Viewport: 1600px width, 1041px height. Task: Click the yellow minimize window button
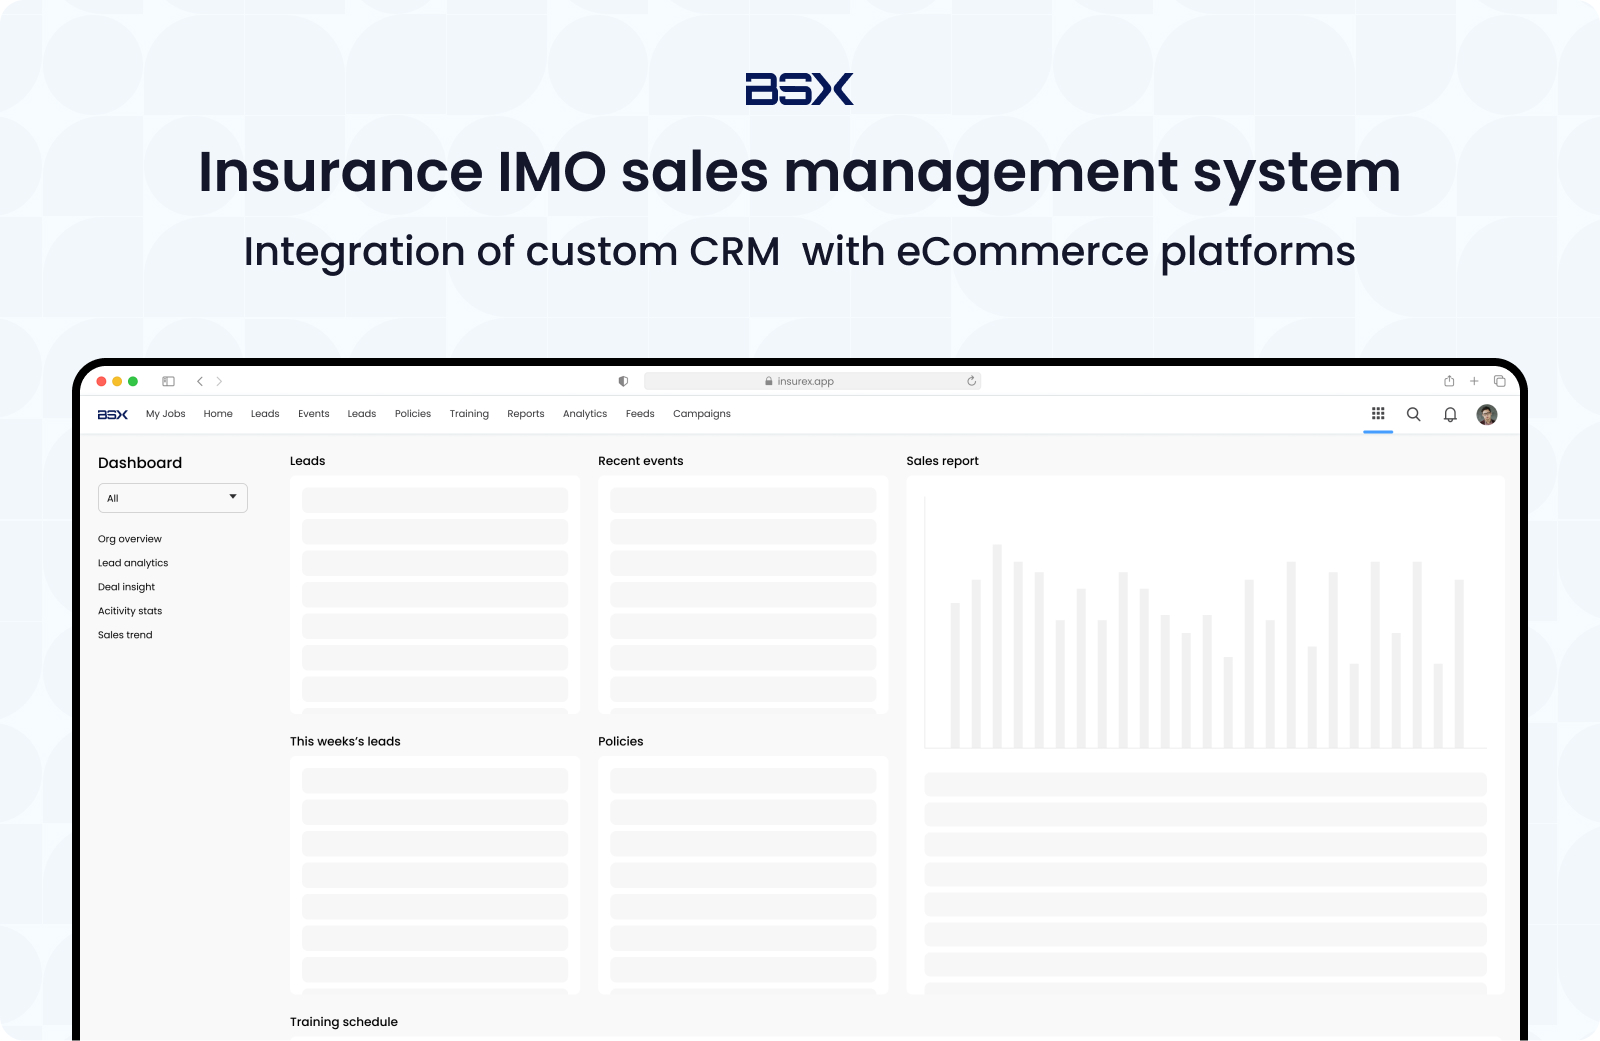point(117,381)
